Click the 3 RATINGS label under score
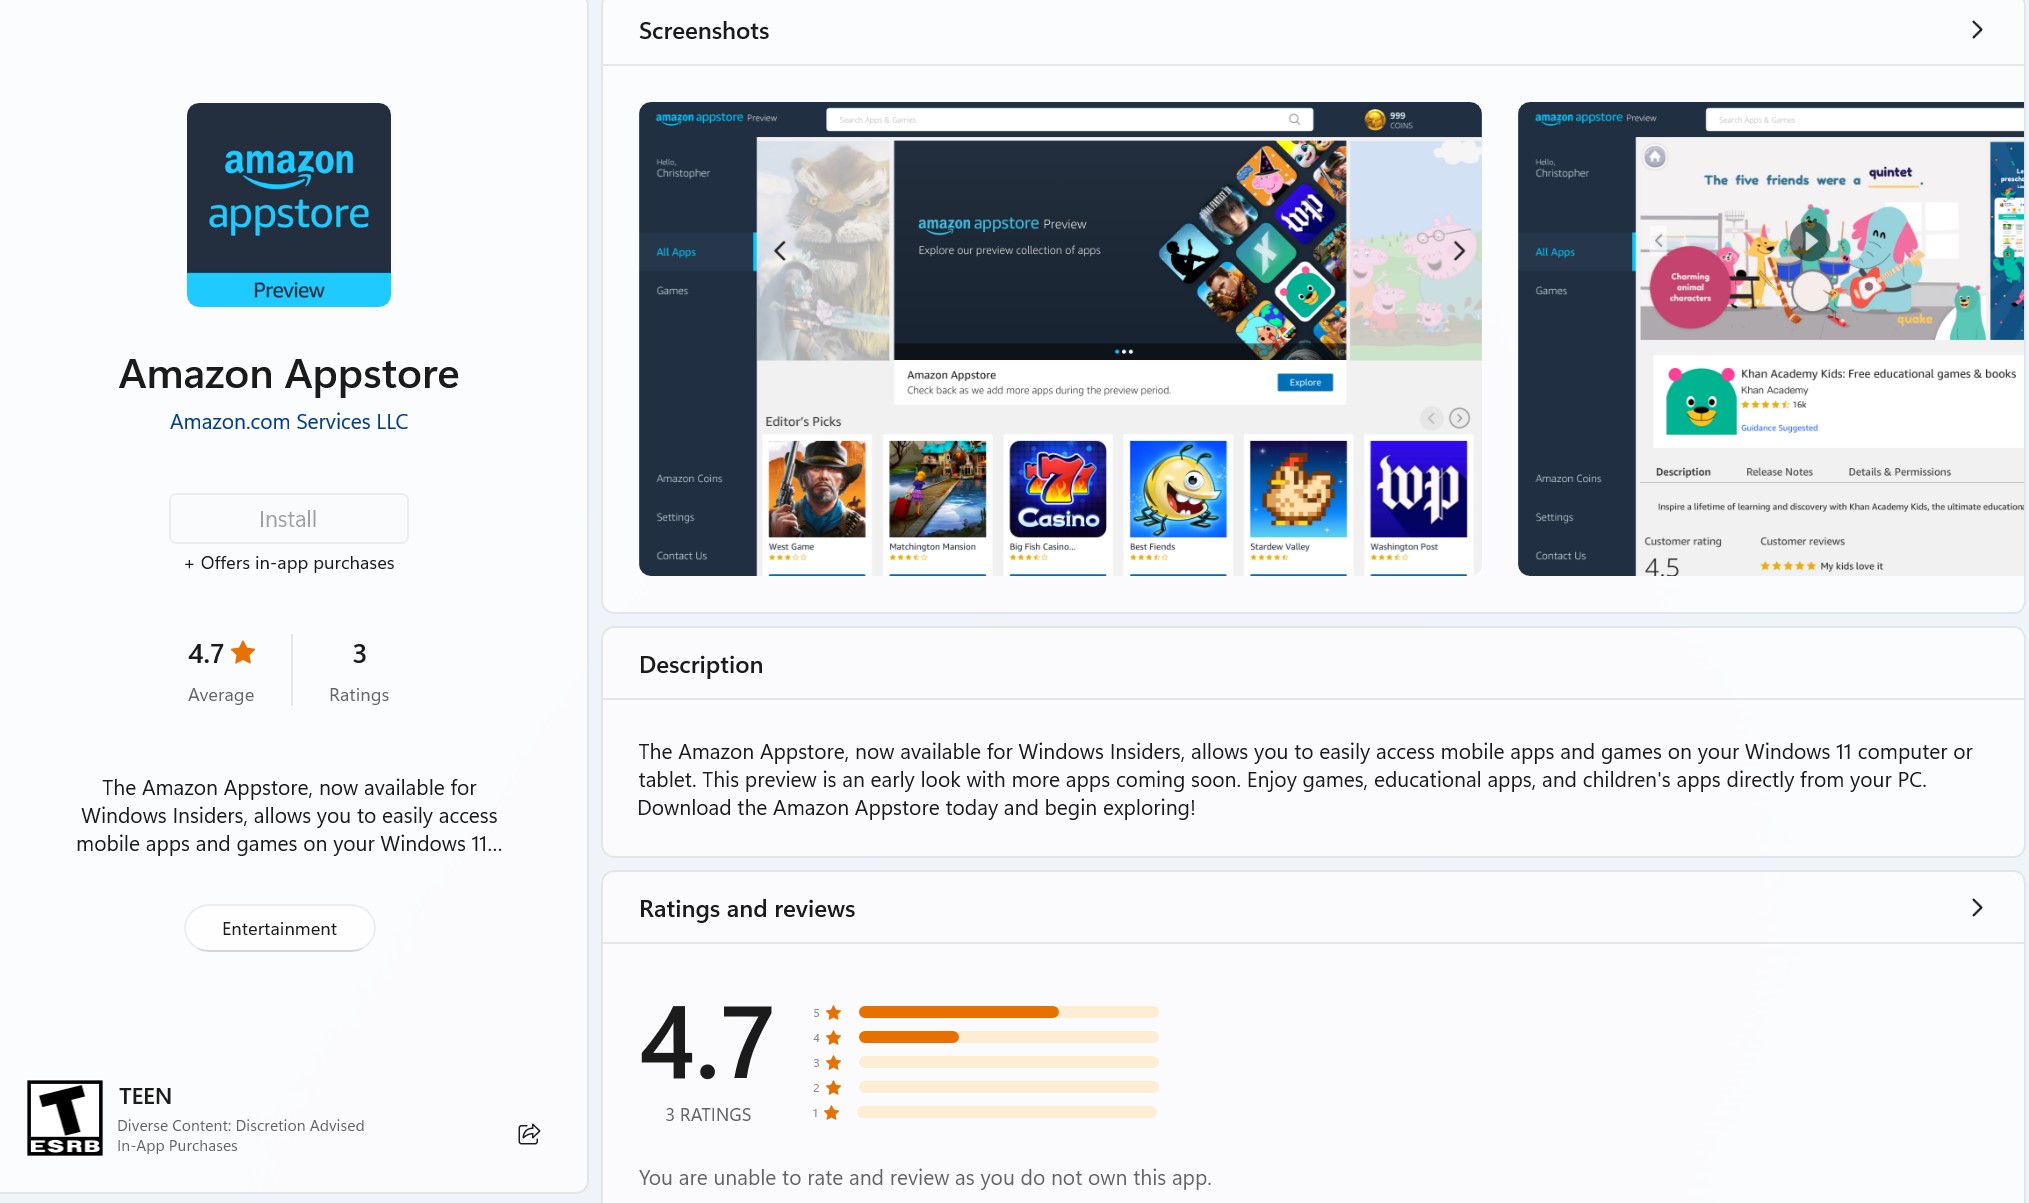2029x1203 pixels. pyautogui.click(x=708, y=1115)
